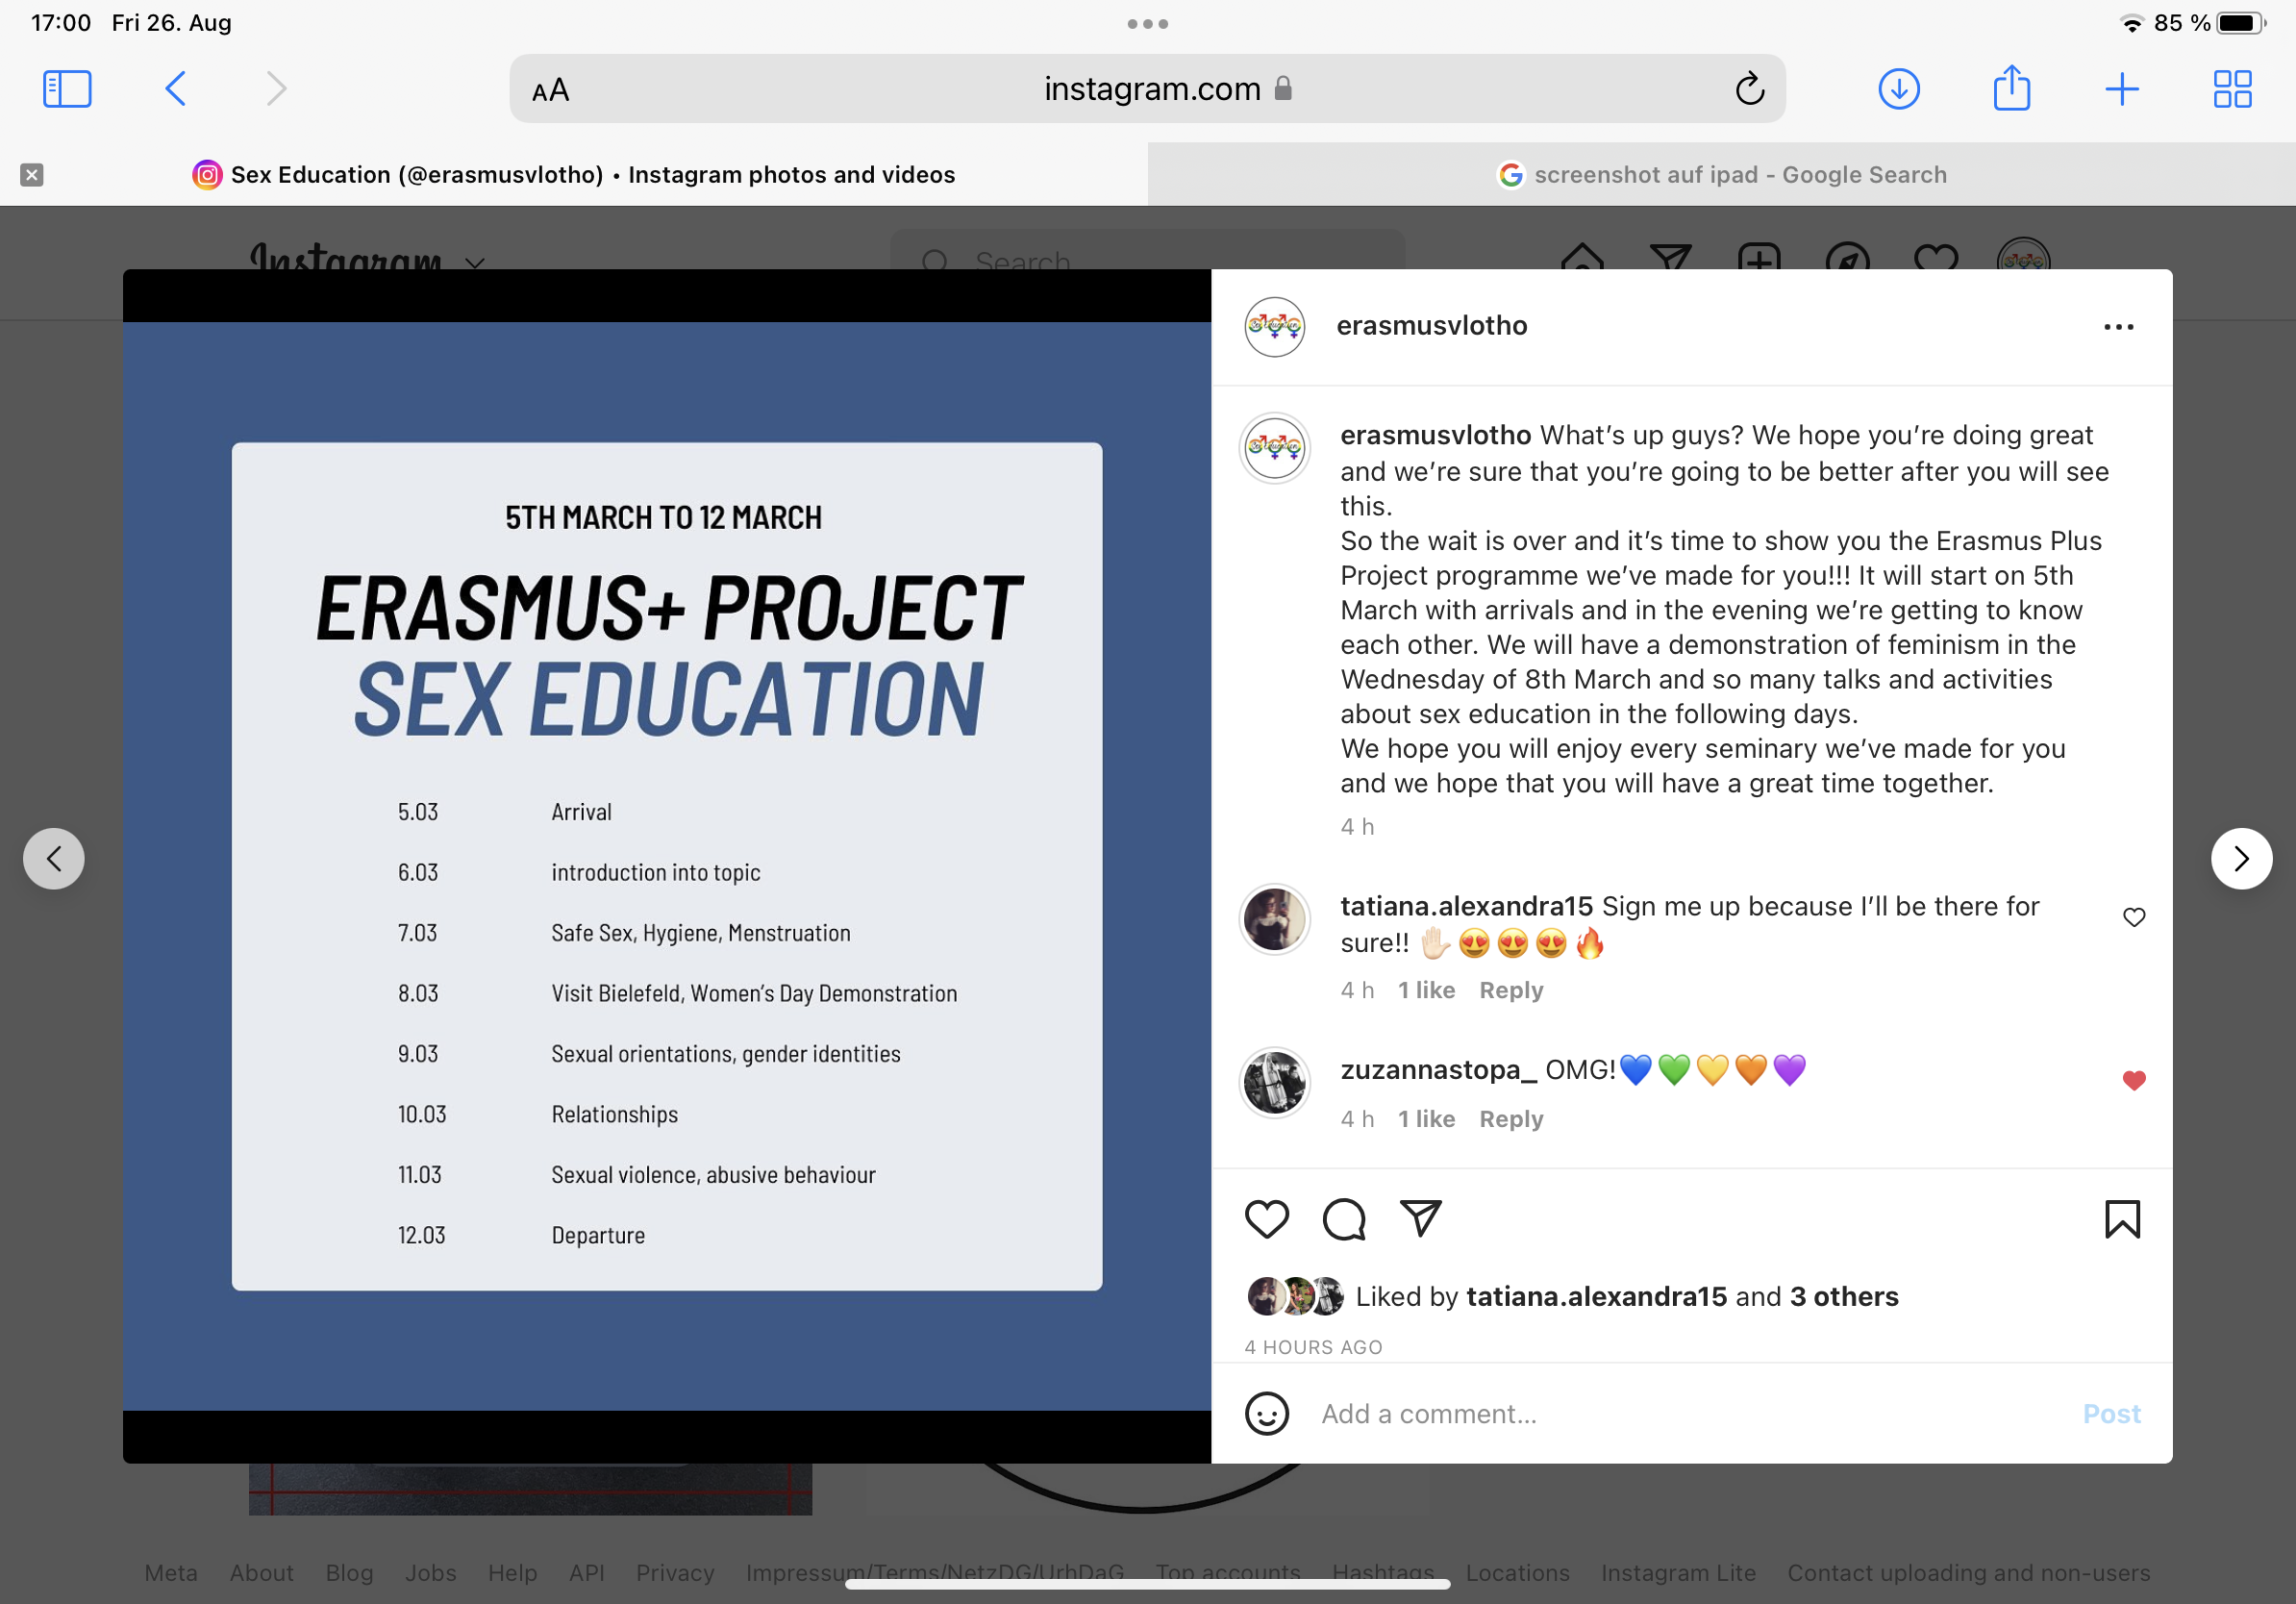The height and width of the screenshot is (1604, 2296).
Task: Click the Erasmus+ programme image
Action: pos(667,866)
